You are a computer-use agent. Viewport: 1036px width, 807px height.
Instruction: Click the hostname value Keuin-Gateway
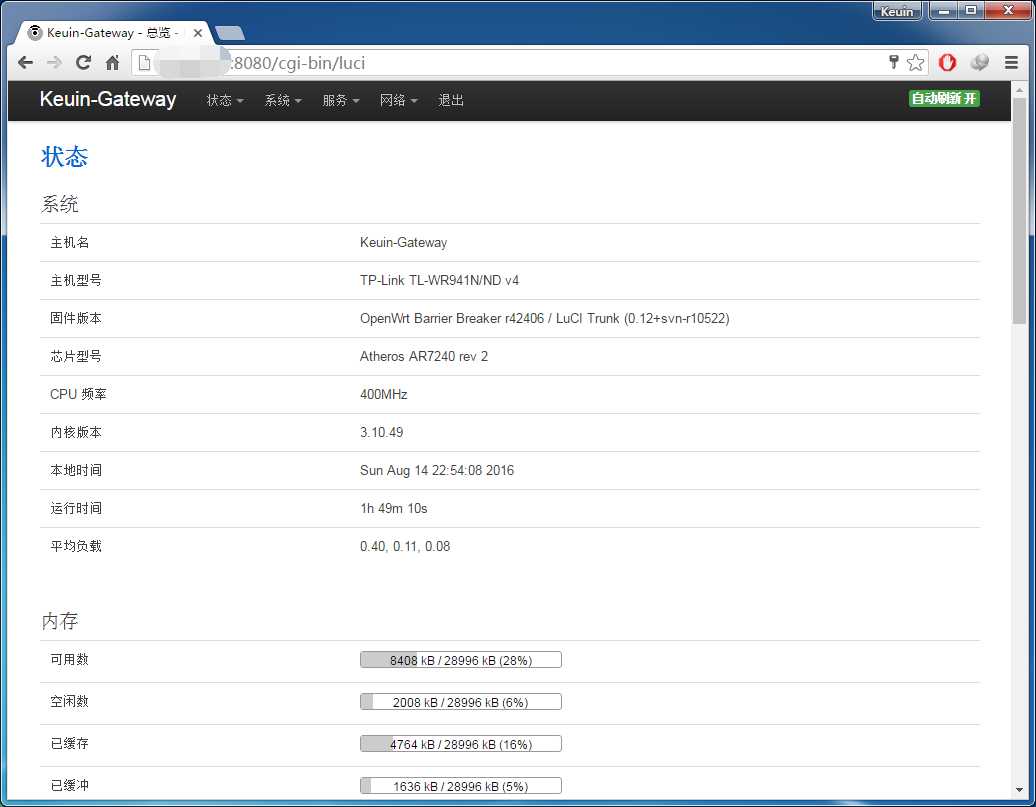point(403,243)
